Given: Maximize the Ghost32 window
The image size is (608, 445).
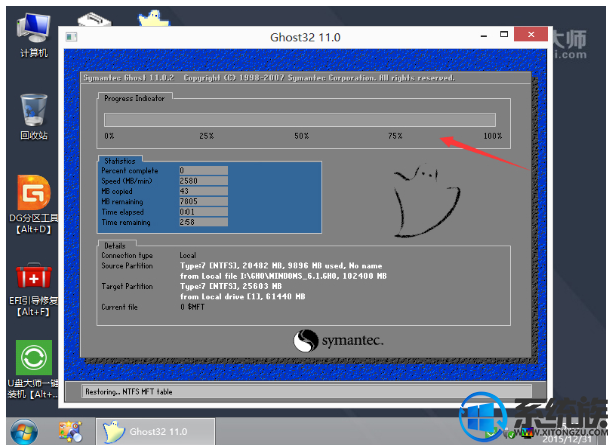Looking at the screenshot, I should click(504, 34).
